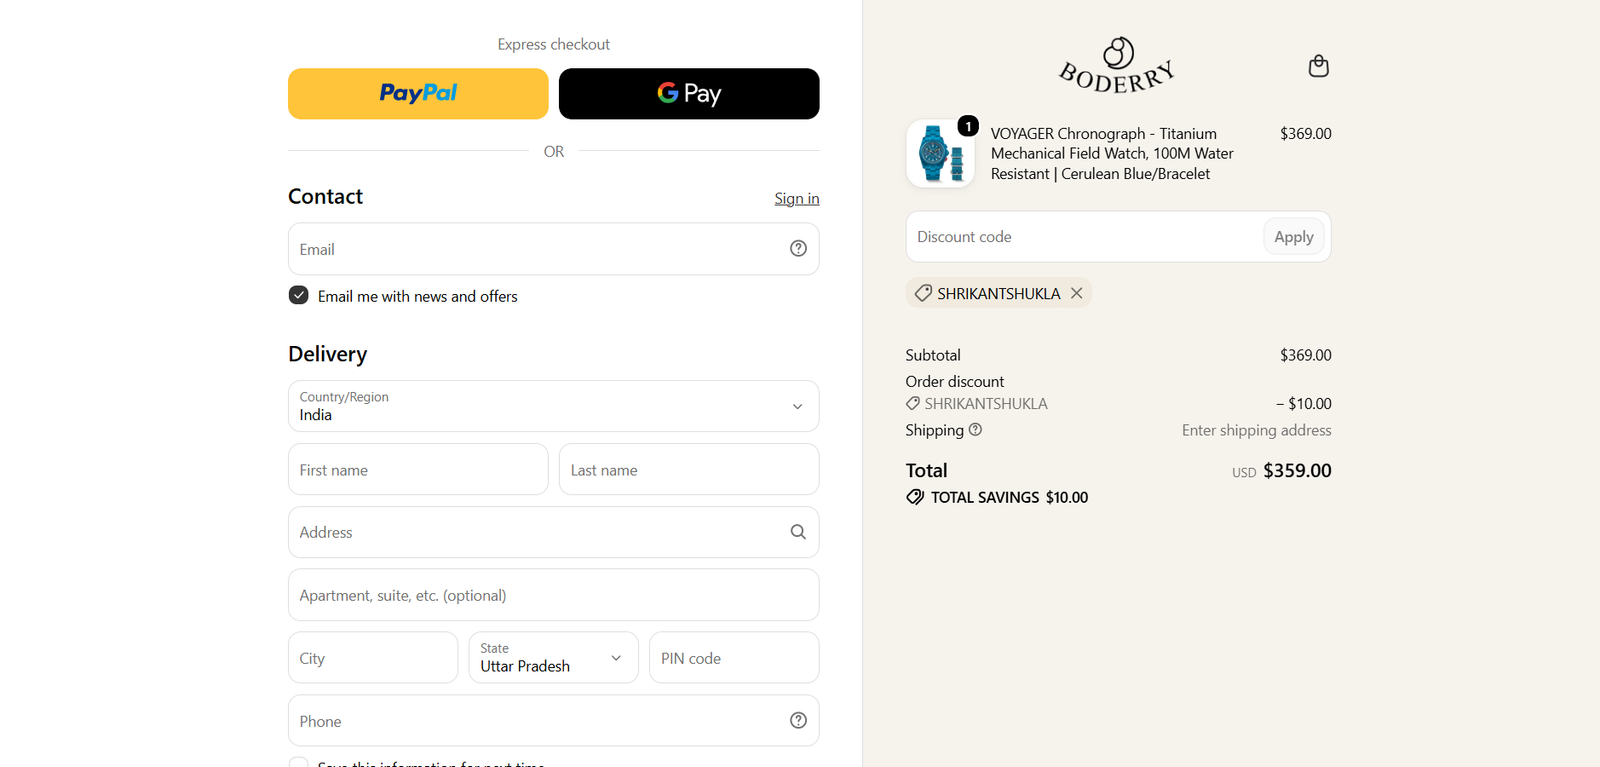This screenshot has width=1600, height=767.
Task: Click the Address search magnifier icon
Action: pyautogui.click(x=798, y=532)
